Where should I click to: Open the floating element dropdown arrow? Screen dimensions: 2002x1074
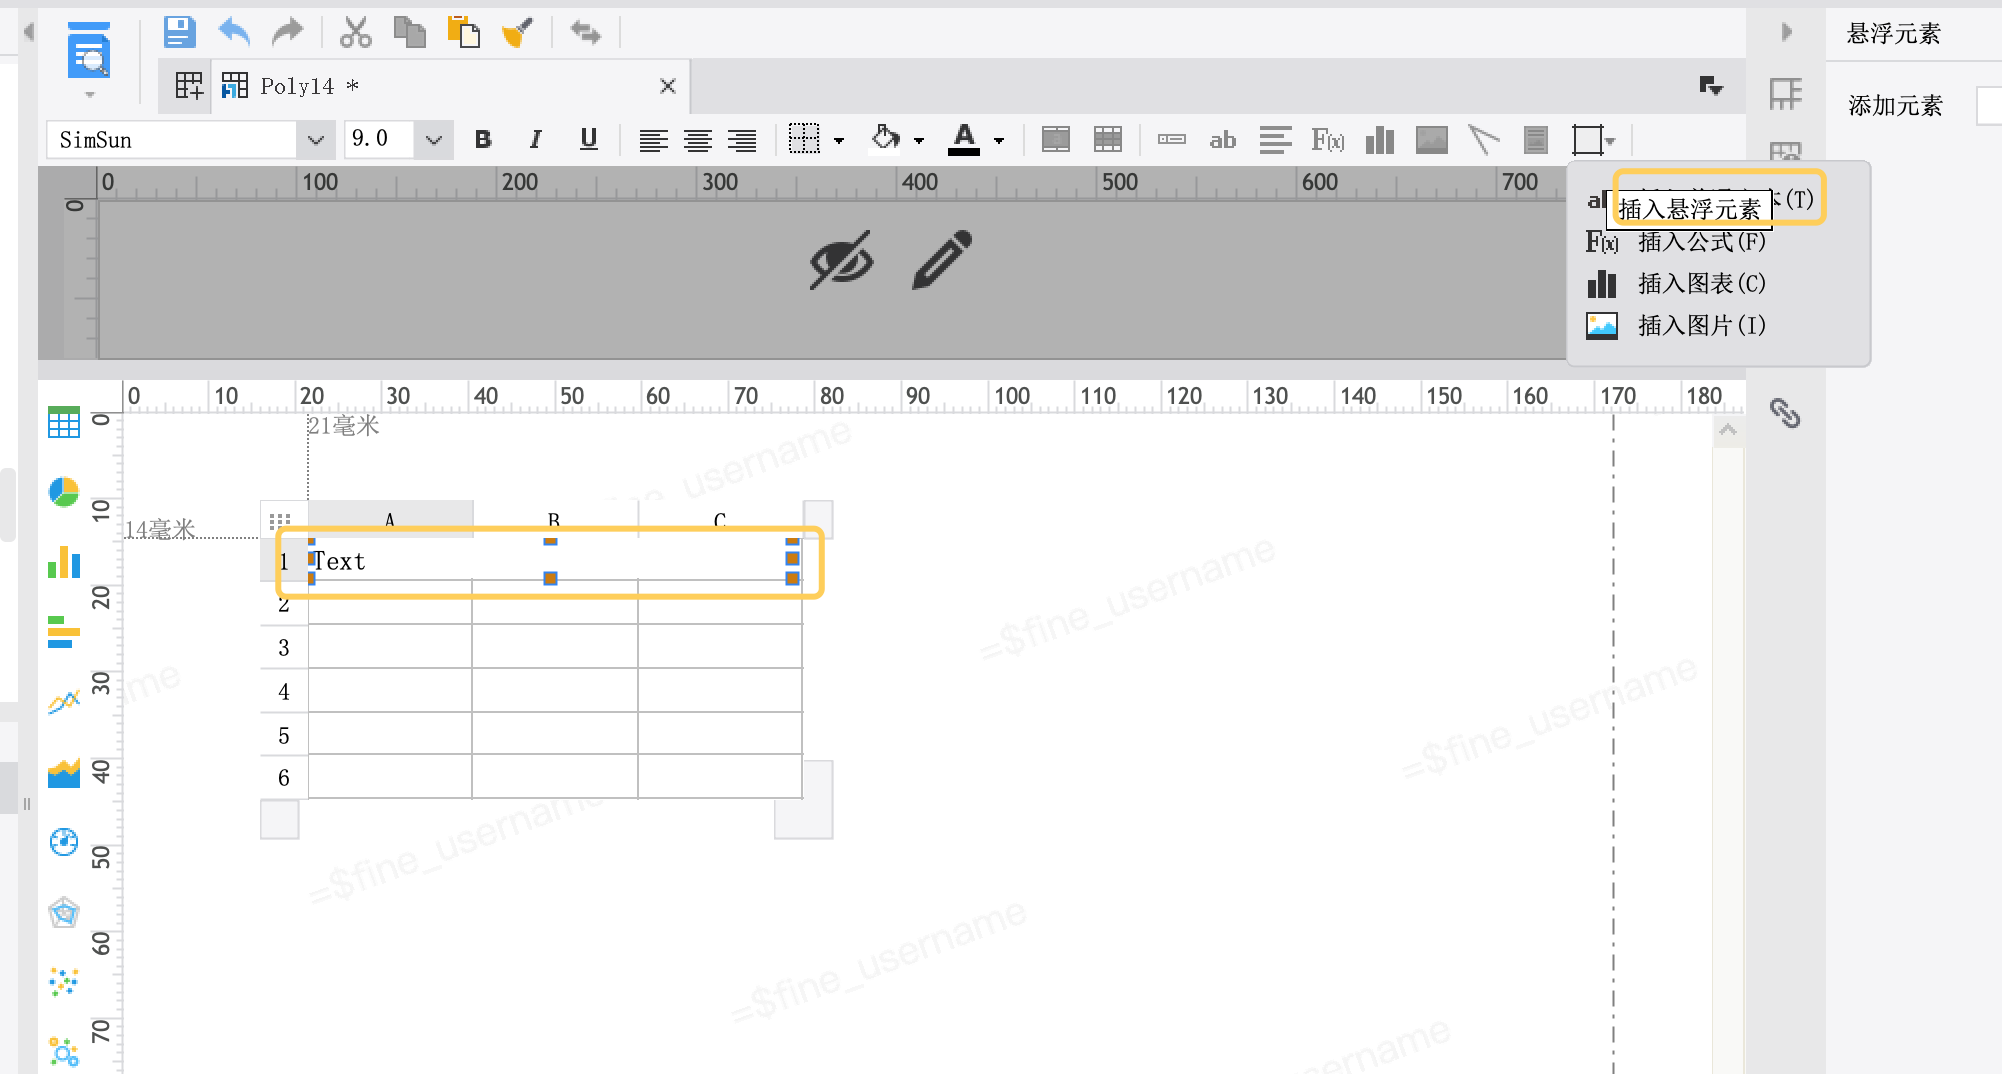[1610, 141]
